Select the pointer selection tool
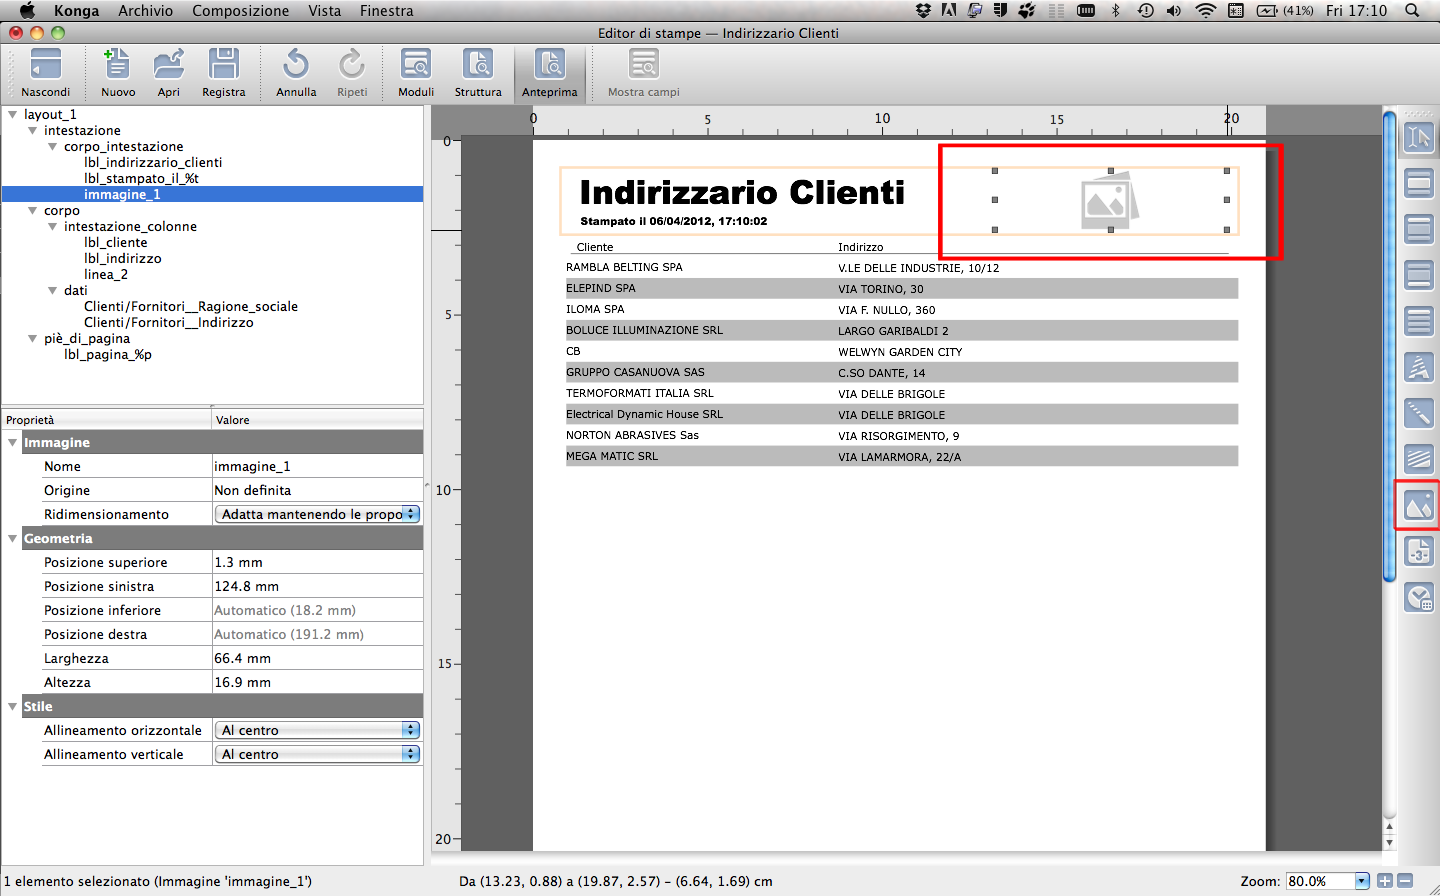1440x896 pixels. tap(1418, 137)
